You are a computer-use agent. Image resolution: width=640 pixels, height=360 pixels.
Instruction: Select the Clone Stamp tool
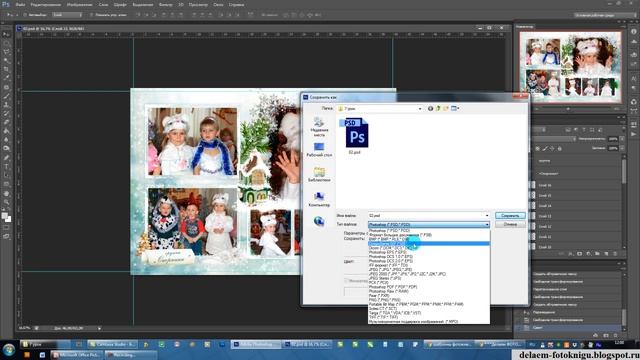click(x=6, y=105)
